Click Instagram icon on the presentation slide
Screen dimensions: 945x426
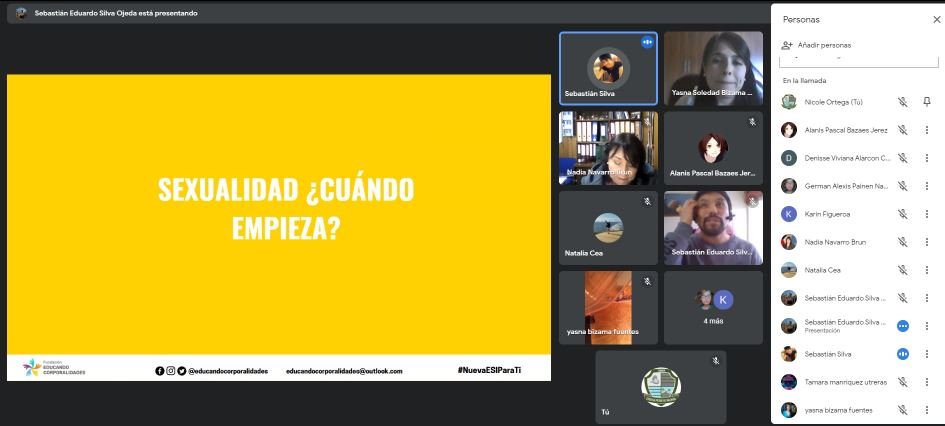(170, 371)
